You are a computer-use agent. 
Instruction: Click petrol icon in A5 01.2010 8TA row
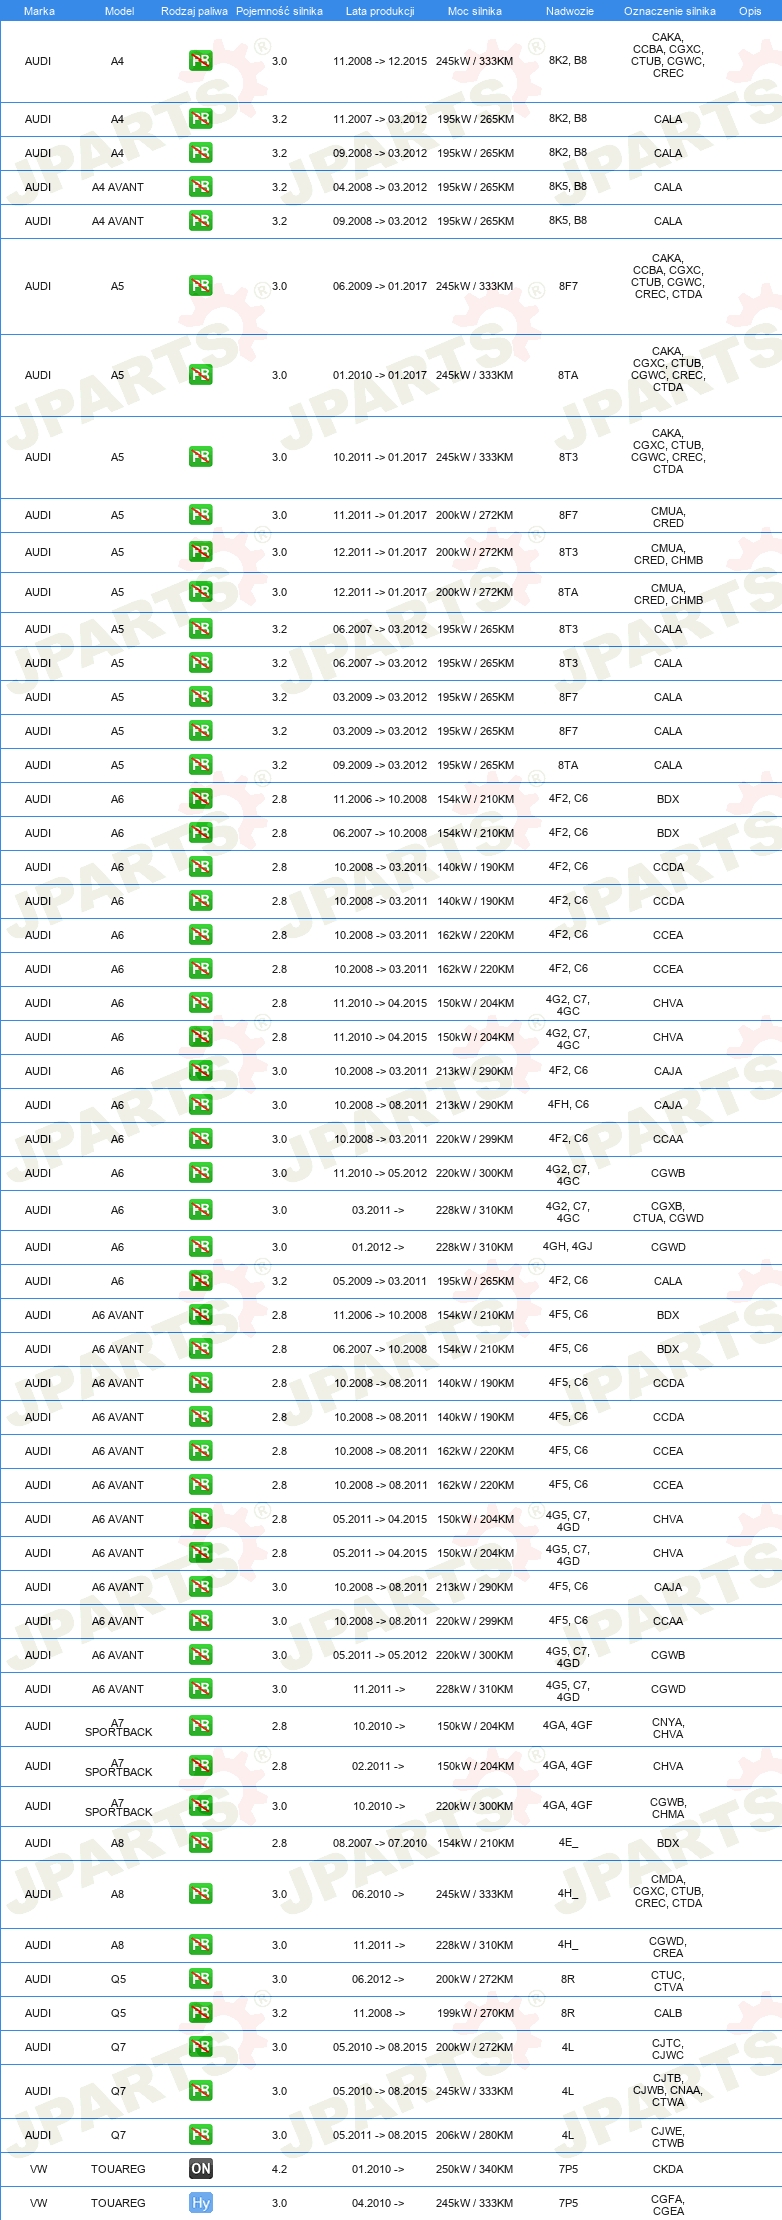[201, 375]
